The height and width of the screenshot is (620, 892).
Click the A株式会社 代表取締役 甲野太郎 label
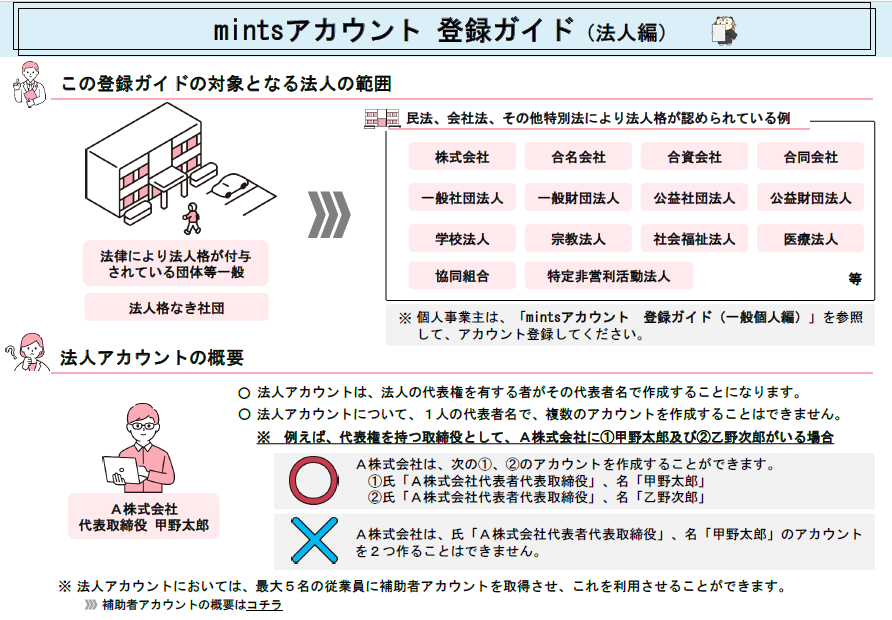coord(143,516)
